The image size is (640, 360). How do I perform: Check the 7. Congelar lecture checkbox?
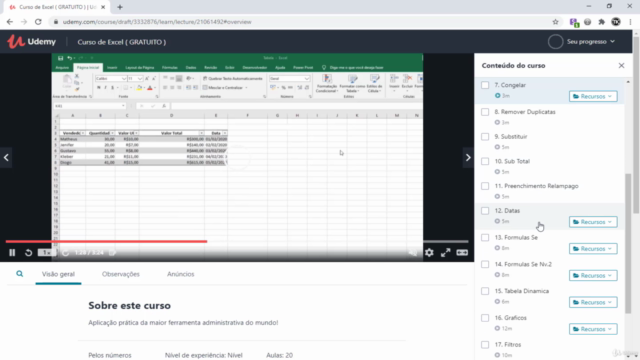point(485,85)
